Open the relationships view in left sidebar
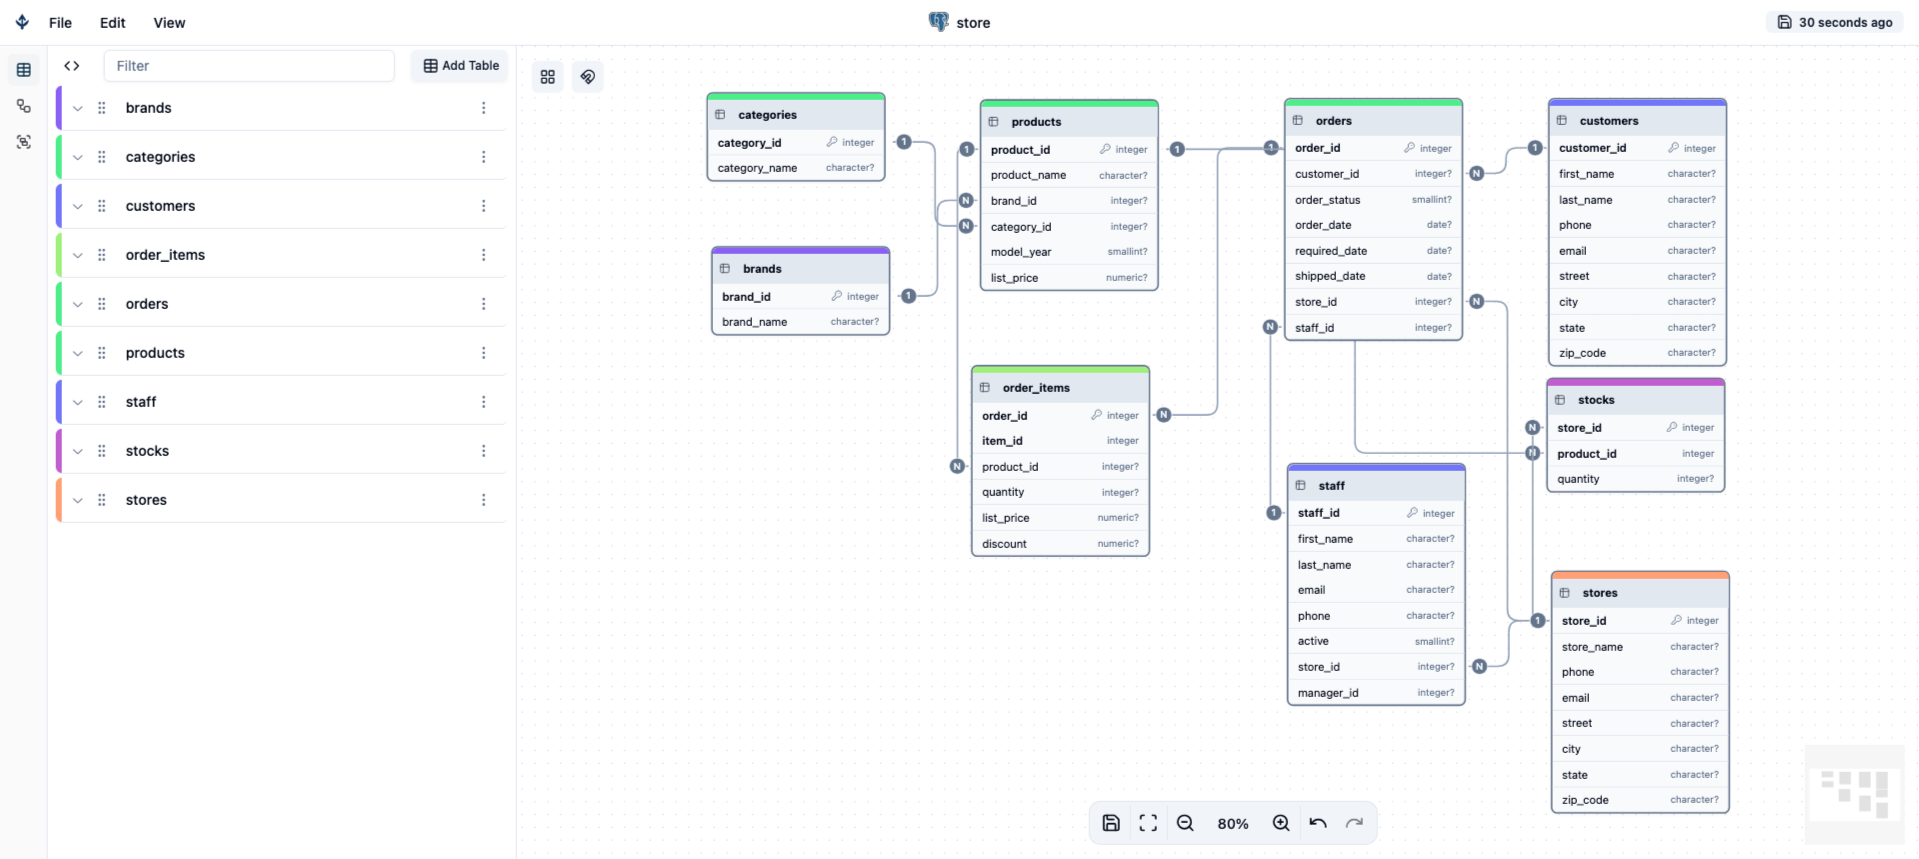Screen dimensions: 1919x859 pyautogui.click(x=24, y=106)
